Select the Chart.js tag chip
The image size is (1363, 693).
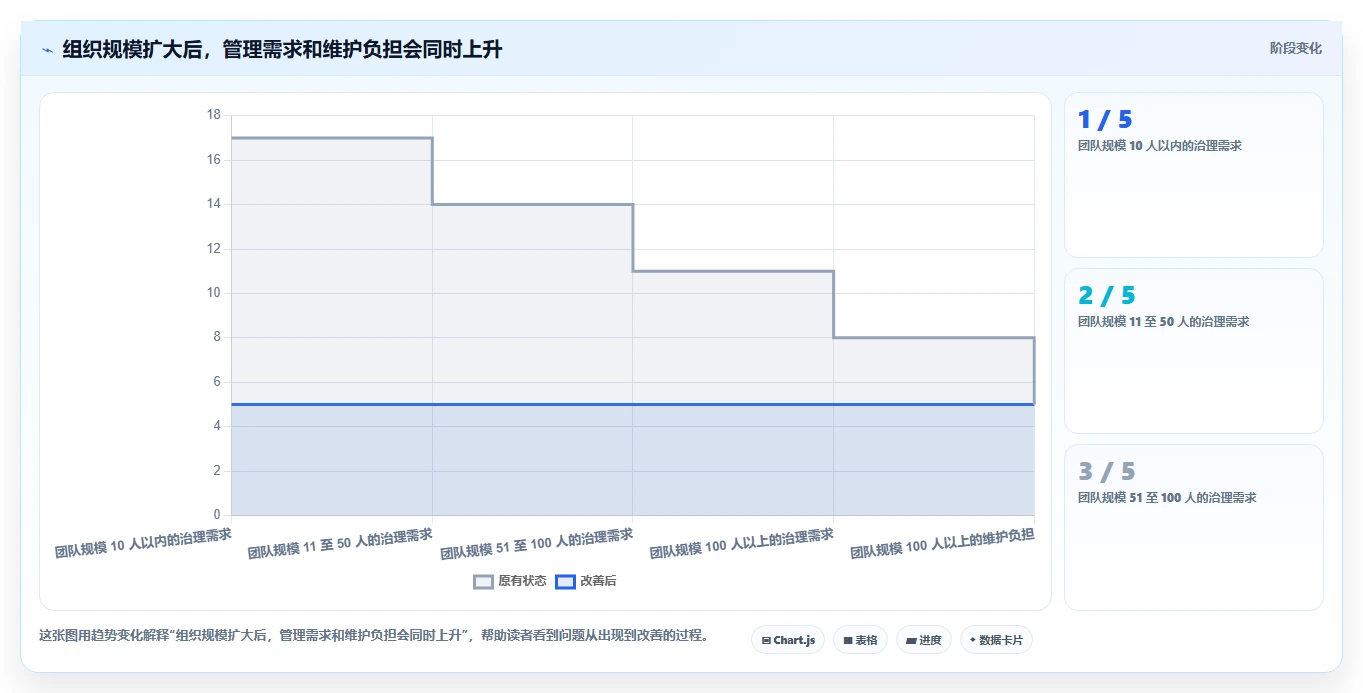coord(788,640)
